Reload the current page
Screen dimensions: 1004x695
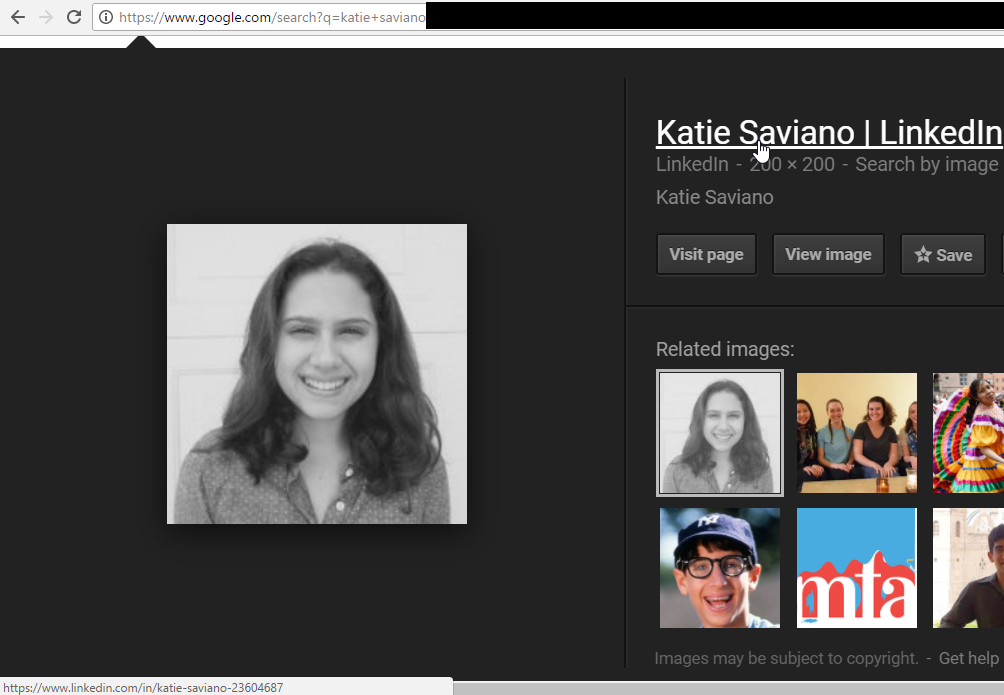[73, 16]
